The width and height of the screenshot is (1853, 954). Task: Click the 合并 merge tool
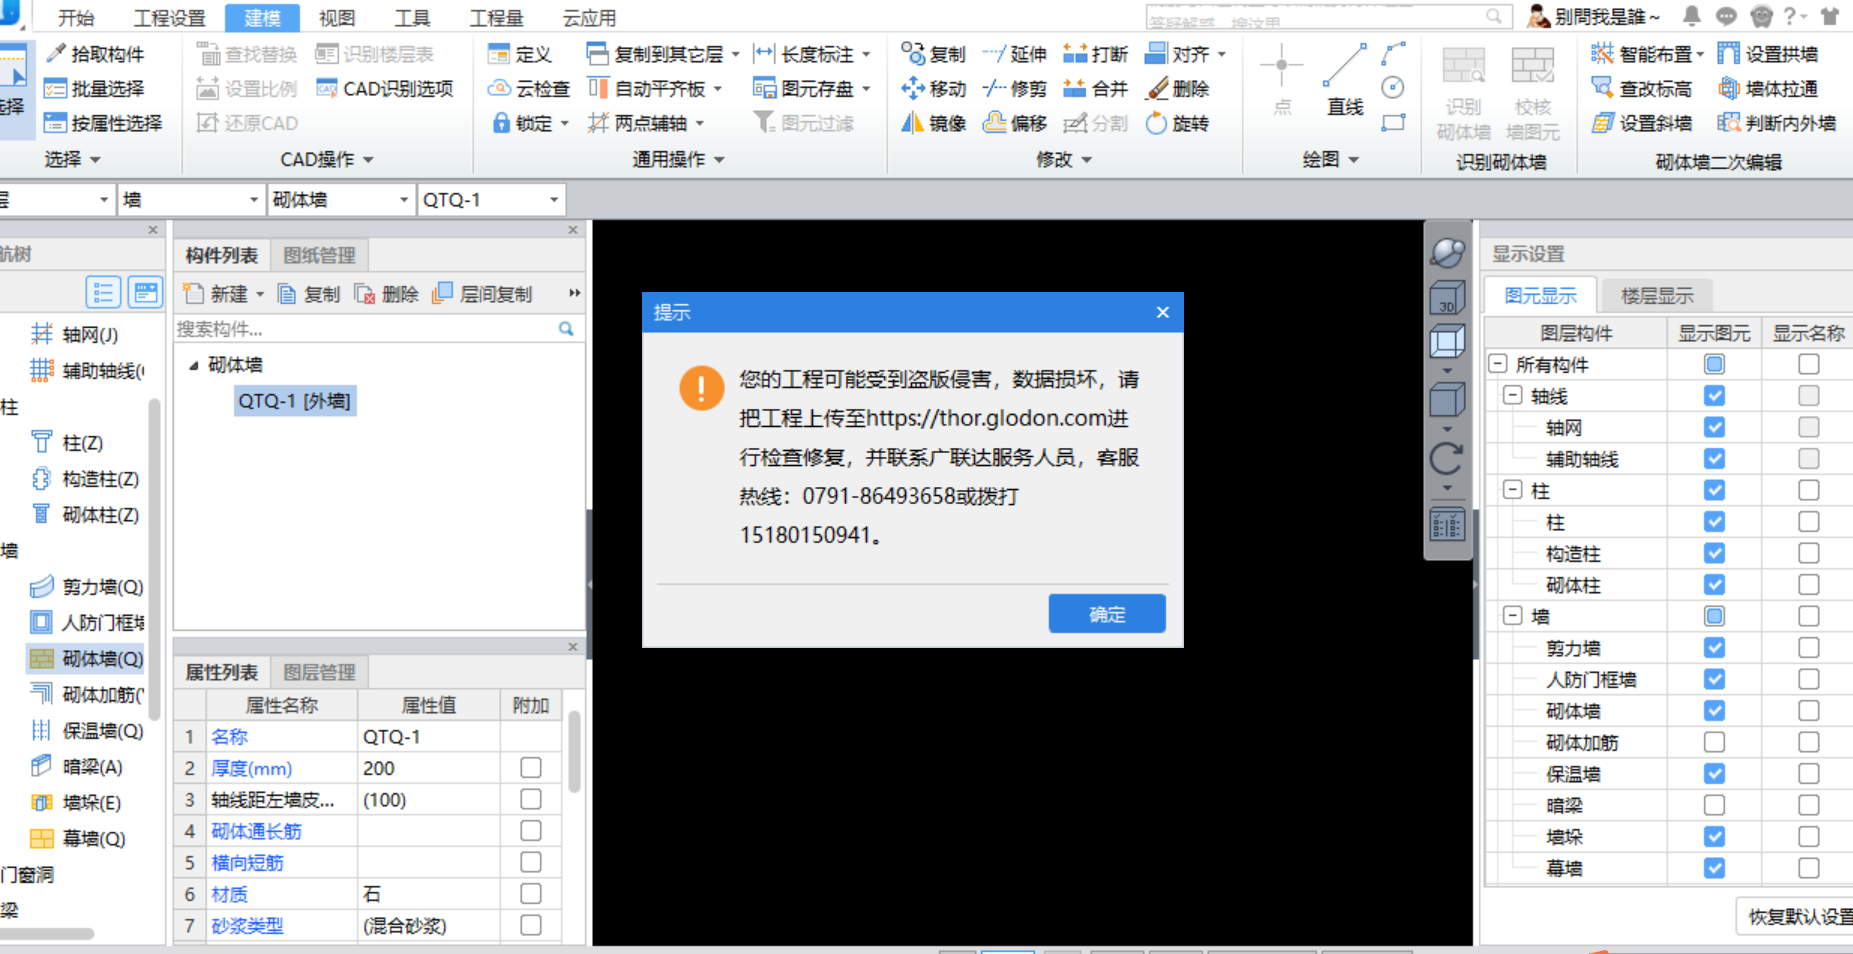[x=1095, y=89]
